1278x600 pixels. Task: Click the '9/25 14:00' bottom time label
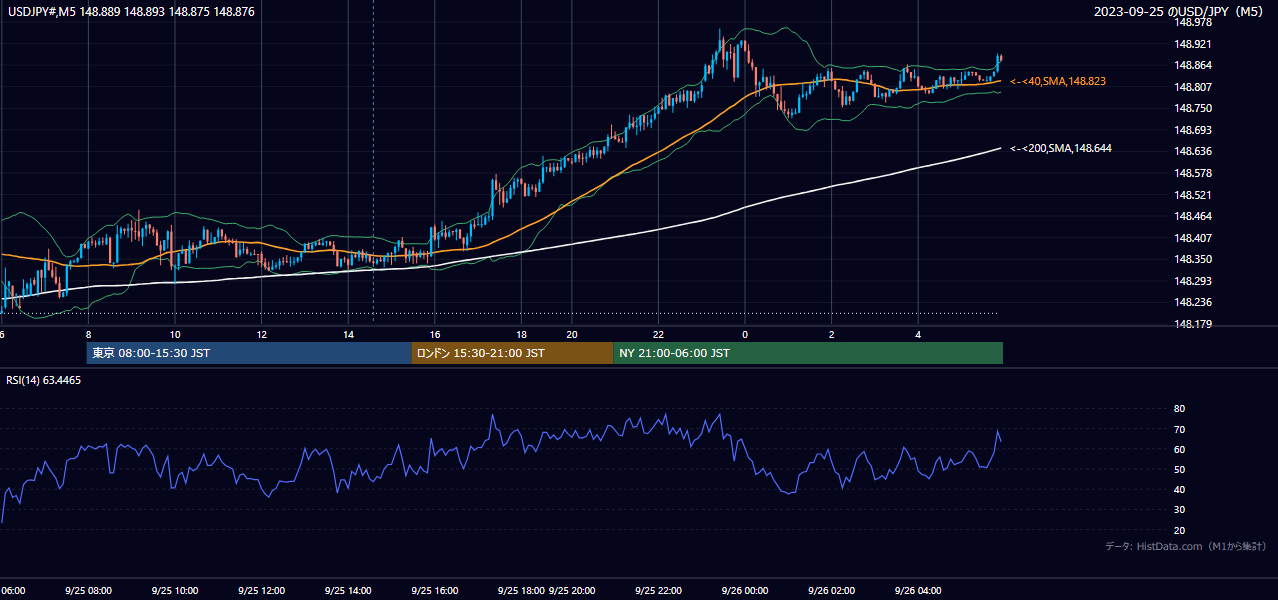click(348, 590)
